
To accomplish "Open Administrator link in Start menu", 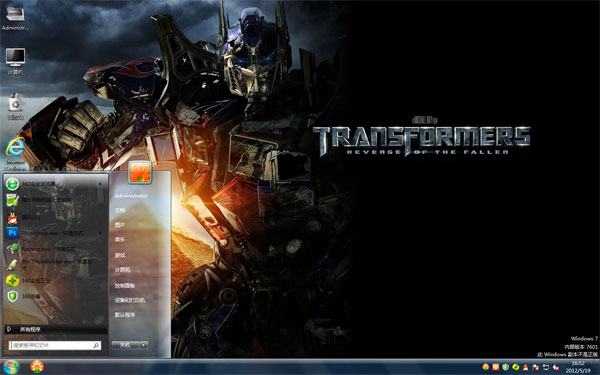I will coord(131,196).
